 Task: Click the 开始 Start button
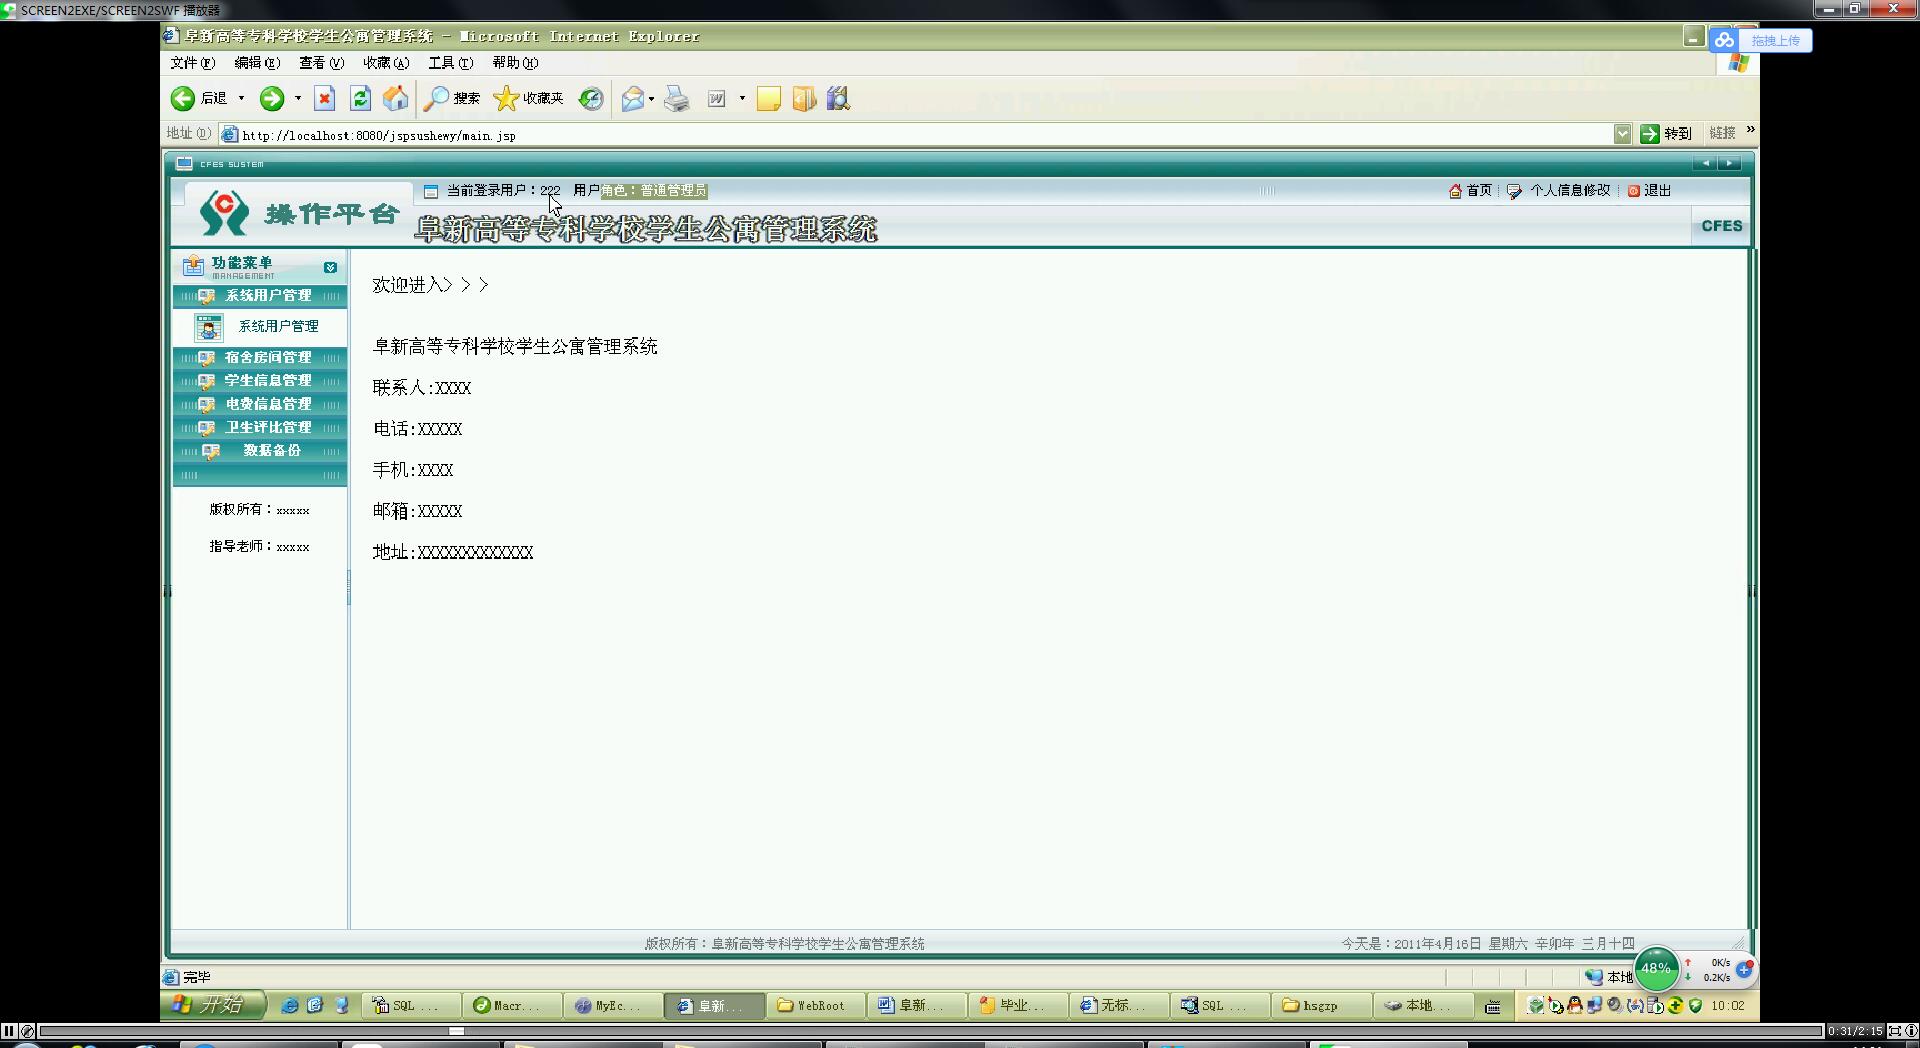213,1005
